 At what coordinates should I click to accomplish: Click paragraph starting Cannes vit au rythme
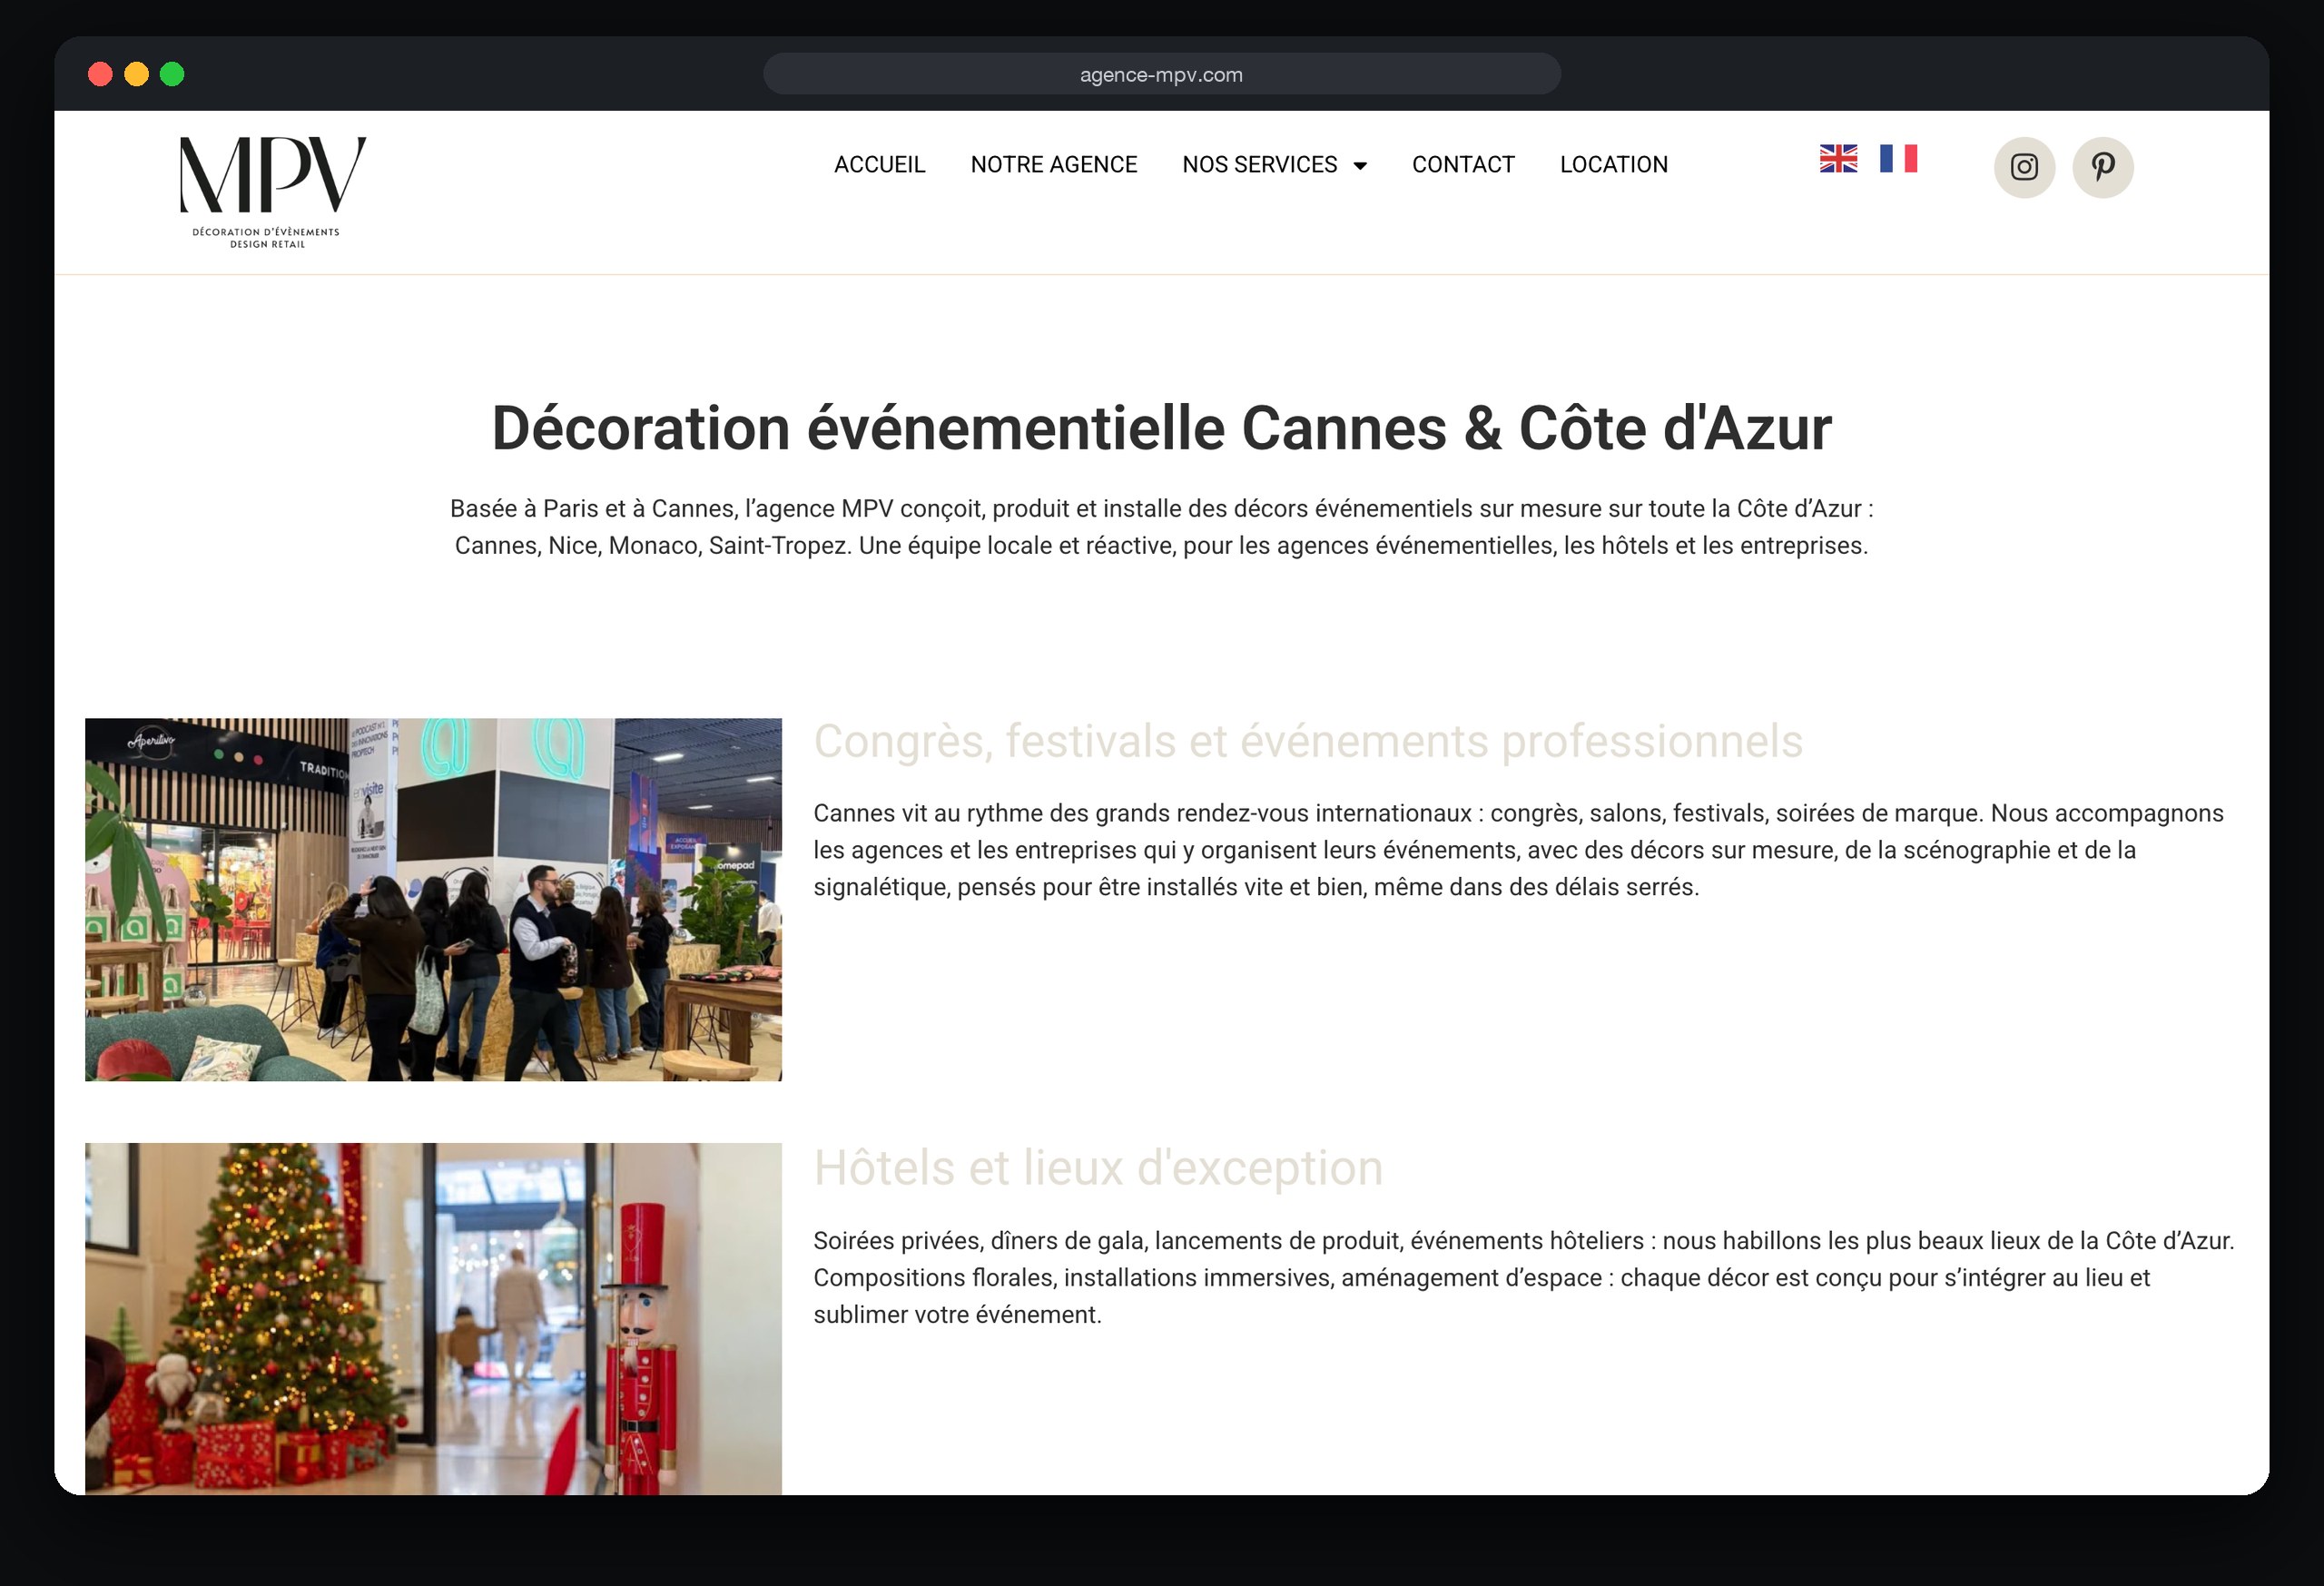pyautogui.click(x=1518, y=850)
